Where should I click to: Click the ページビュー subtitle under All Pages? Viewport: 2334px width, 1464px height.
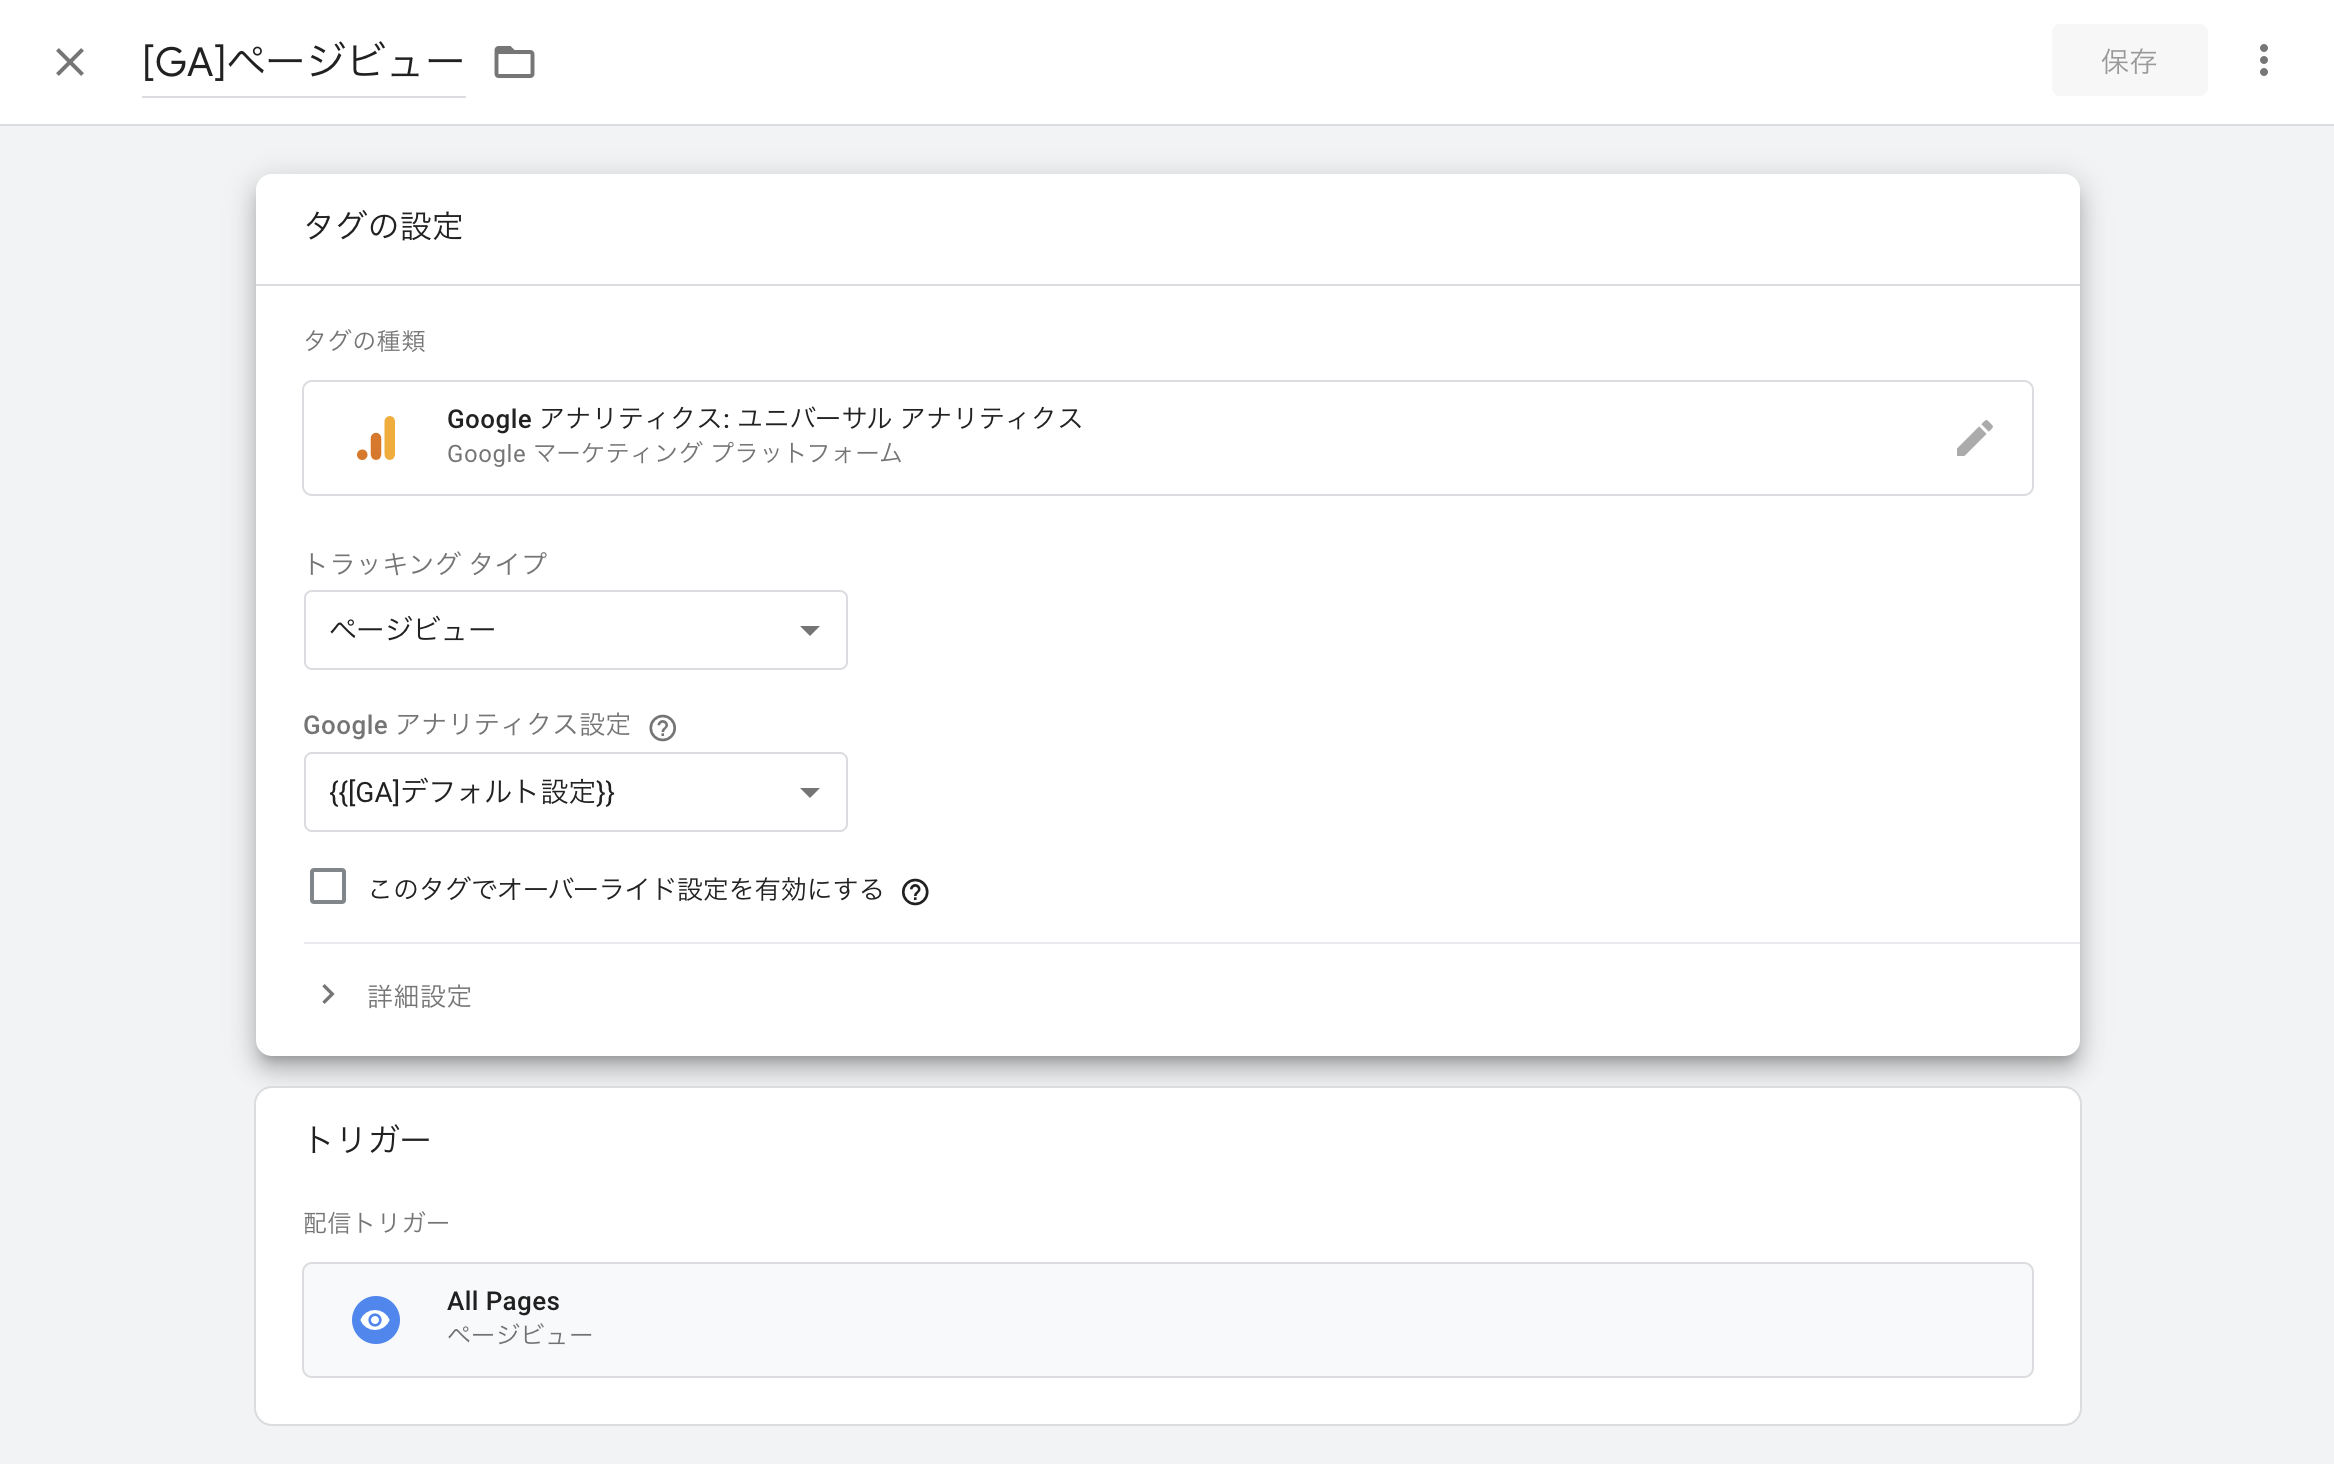click(x=520, y=1335)
